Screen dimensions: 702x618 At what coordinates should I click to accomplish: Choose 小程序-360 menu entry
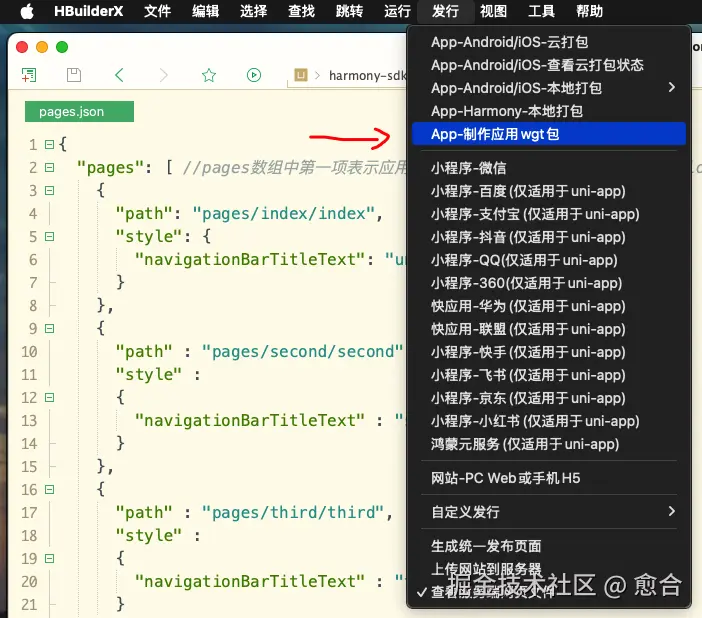pyautogui.click(x=549, y=283)
